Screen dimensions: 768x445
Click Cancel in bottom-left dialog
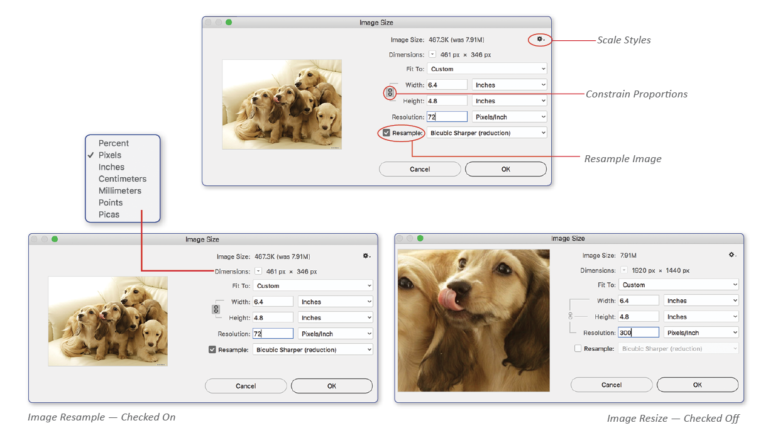click(x=245, y=386)
